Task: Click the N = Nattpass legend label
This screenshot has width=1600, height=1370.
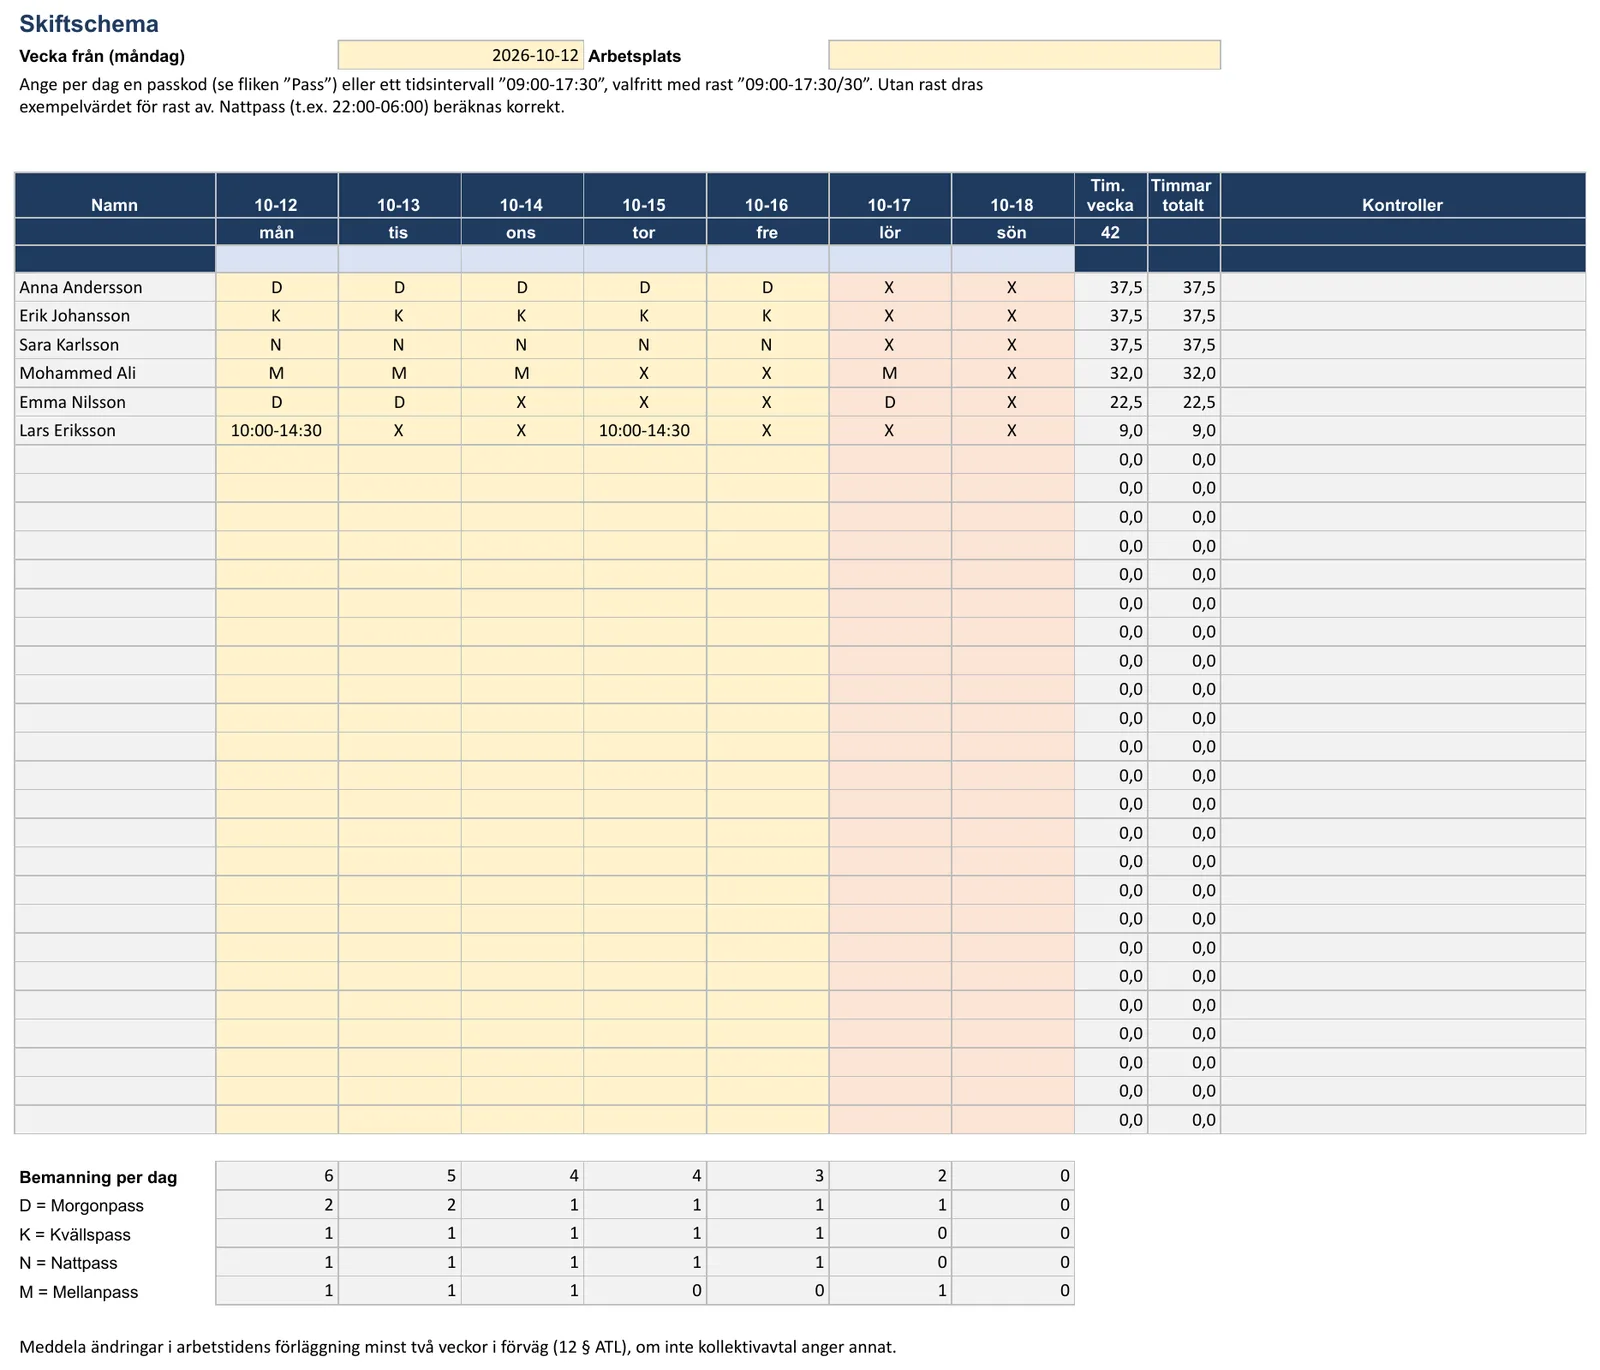Action: [68, 1263]
